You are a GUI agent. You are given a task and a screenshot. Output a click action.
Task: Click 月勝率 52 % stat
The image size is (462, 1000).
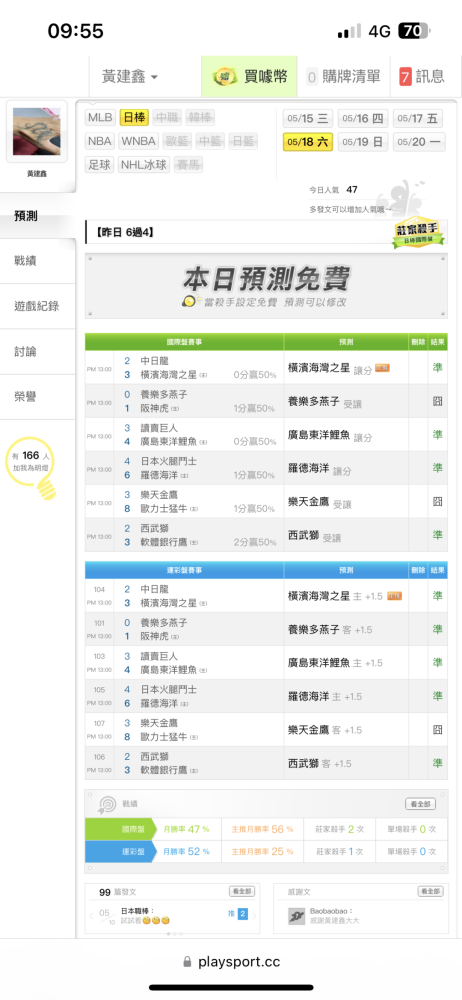186,851
